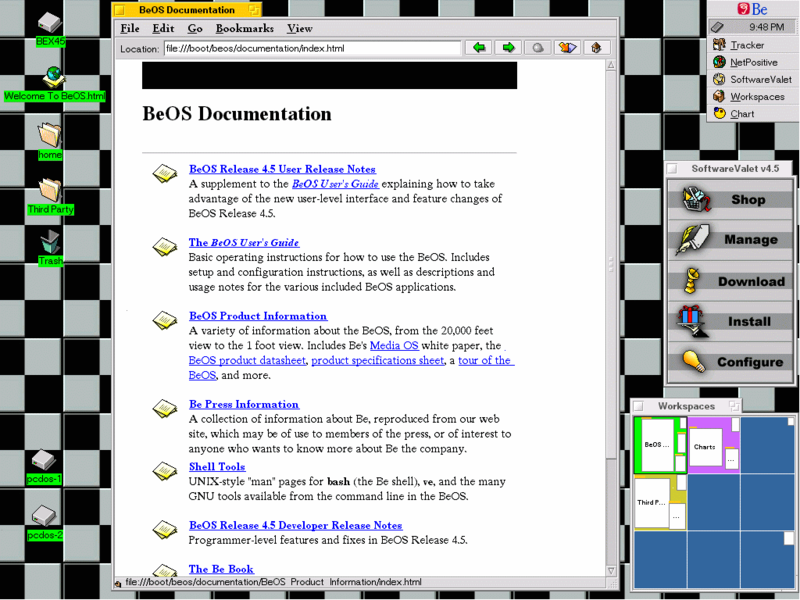Open the View menu
The height and width of the screenshot is (600, 800).
[x=299, y=28]
